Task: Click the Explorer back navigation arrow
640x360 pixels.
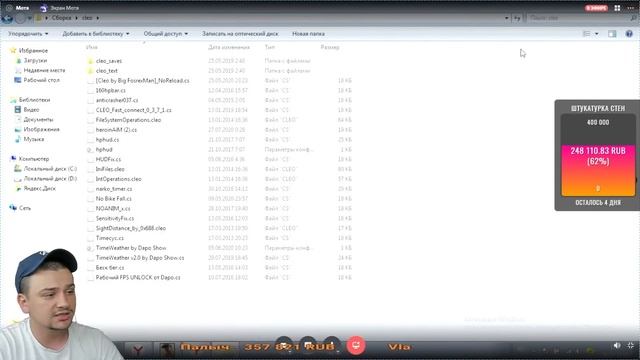Action: [7, 18]
